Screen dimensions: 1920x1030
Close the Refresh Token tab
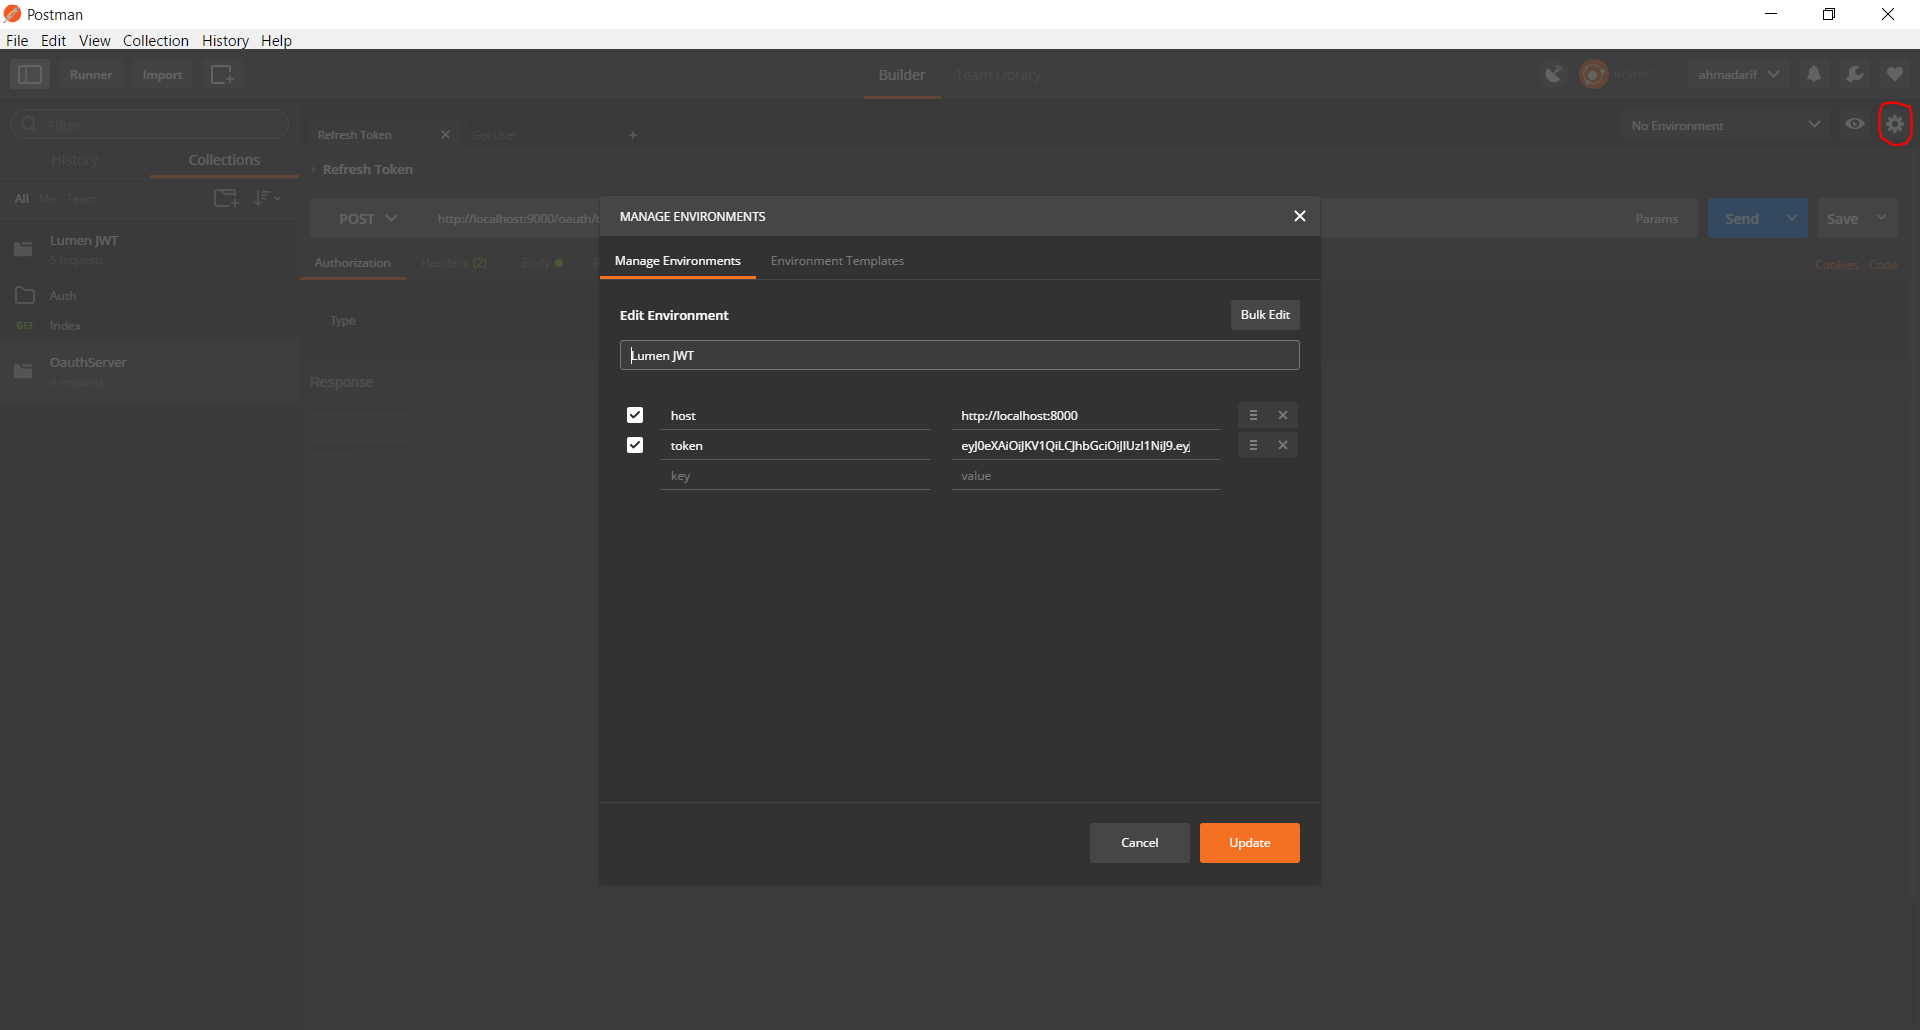point(445,135)
